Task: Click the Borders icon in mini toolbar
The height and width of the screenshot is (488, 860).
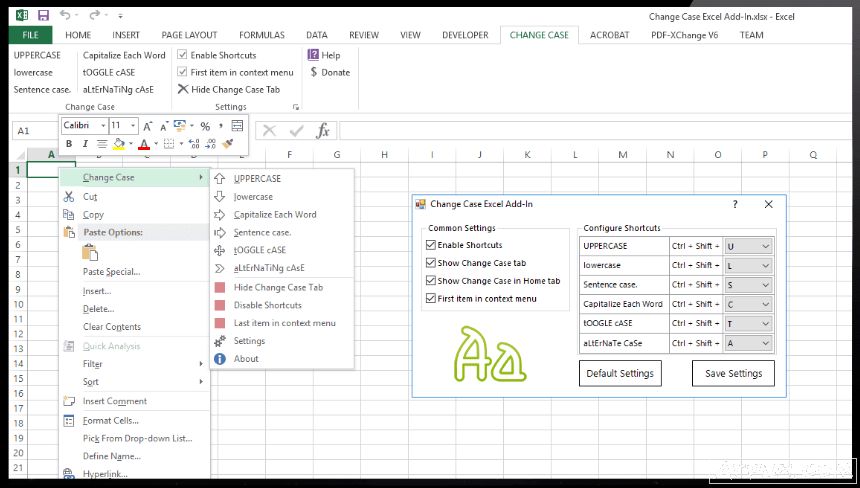Action: click(x=169, y=144)
